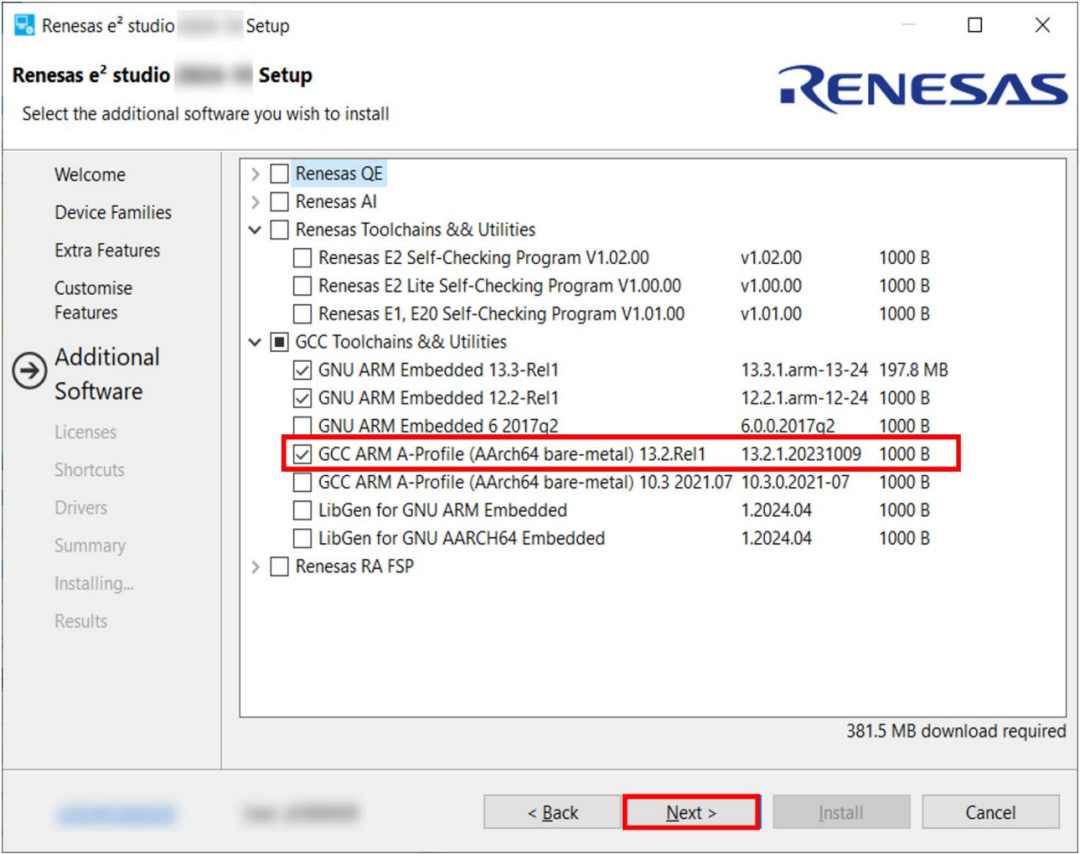Collapse Renesas Toolchains && Utilities group
Image resolution: width=1080 pixels, height=854 pixels.
[x=256, y=230]
